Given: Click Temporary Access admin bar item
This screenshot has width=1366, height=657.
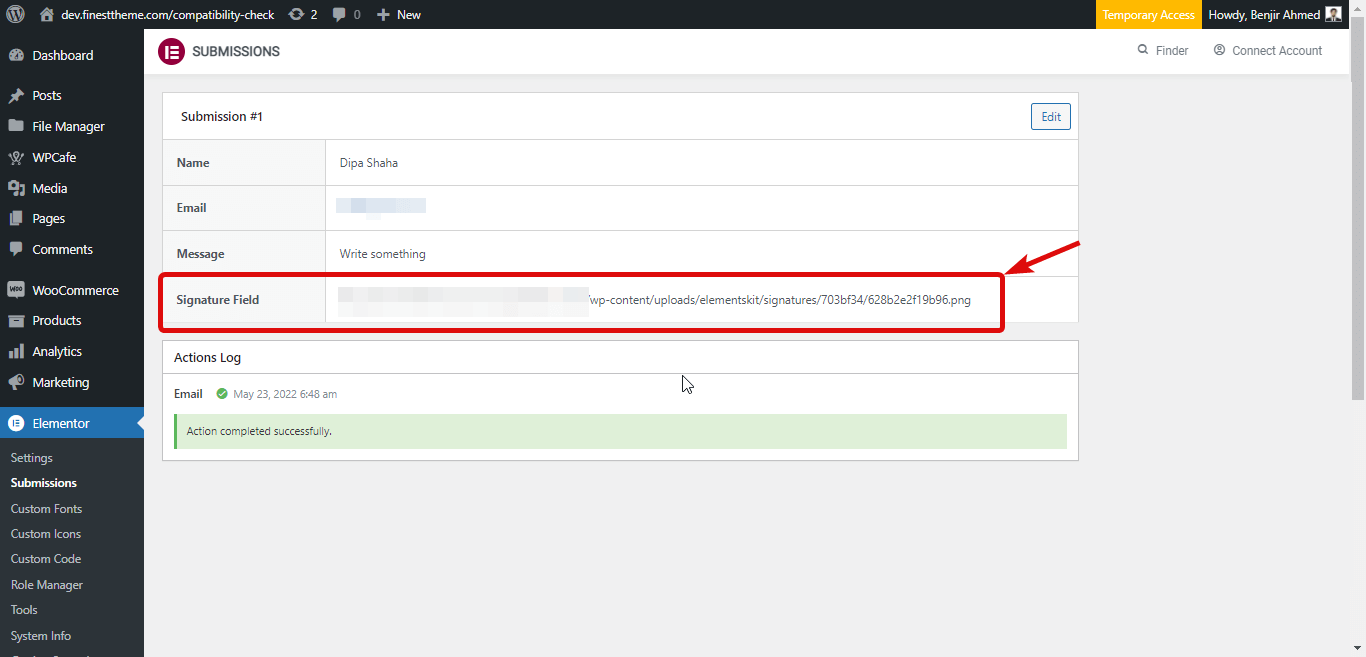Looking at the screenshot, I should (x=1148, y=14).
